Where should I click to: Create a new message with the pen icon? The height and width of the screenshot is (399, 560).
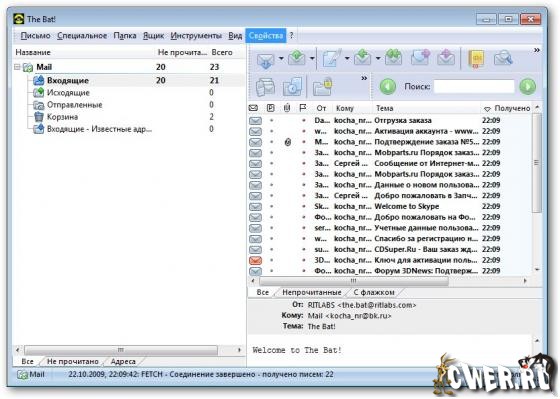coord(332,58)
